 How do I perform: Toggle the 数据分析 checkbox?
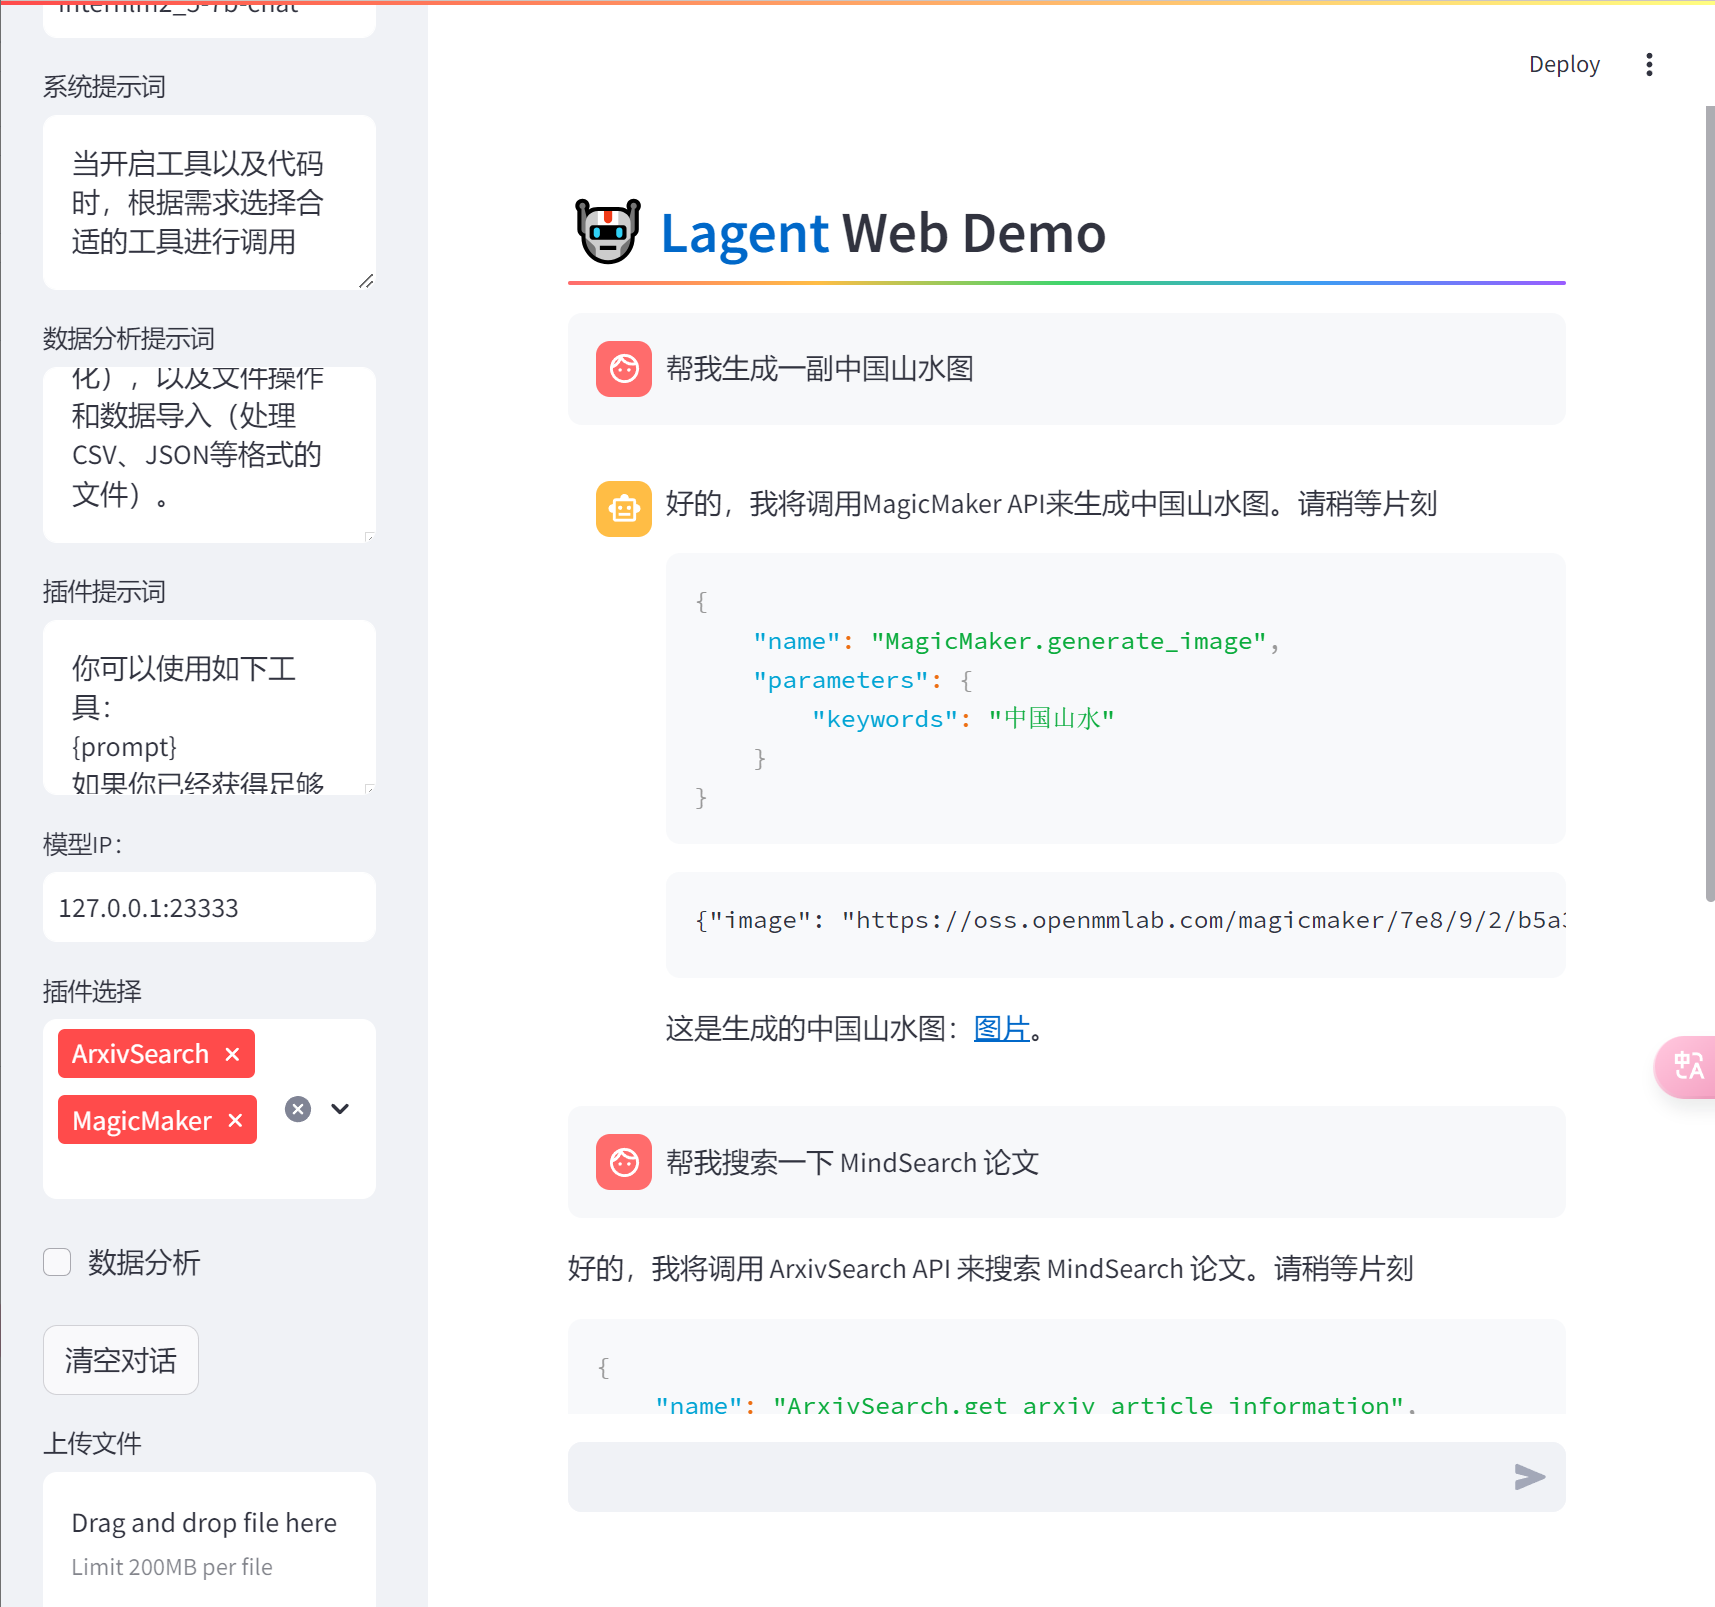57,1262
